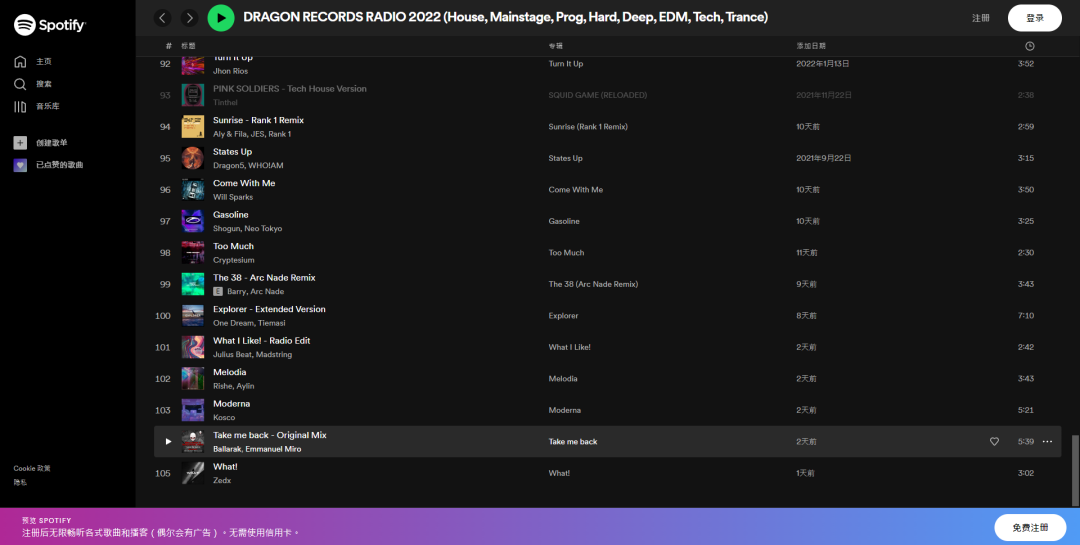This screenshot has width=1080, height=545.
Task: Open Gasoline album cover
Action: click(193, 221)
